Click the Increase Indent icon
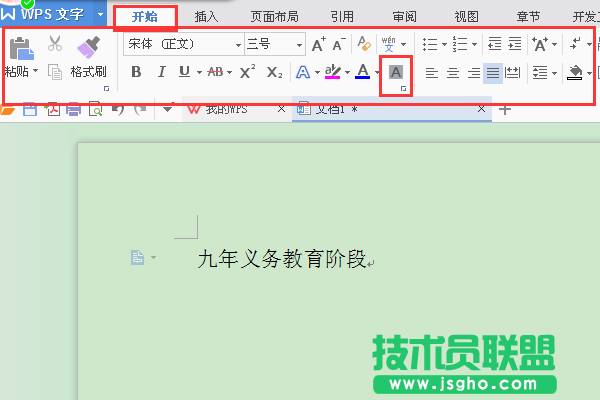 click(x=515, y=44)
